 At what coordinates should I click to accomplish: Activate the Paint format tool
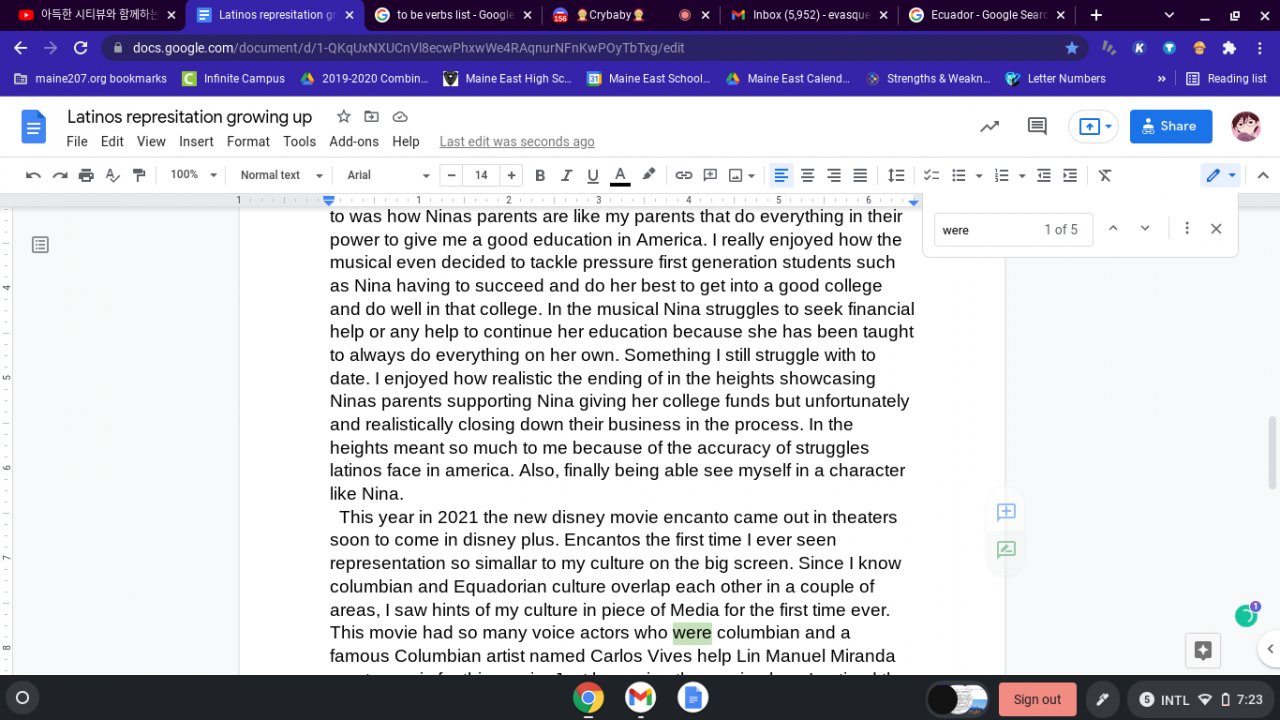(139, 175)
